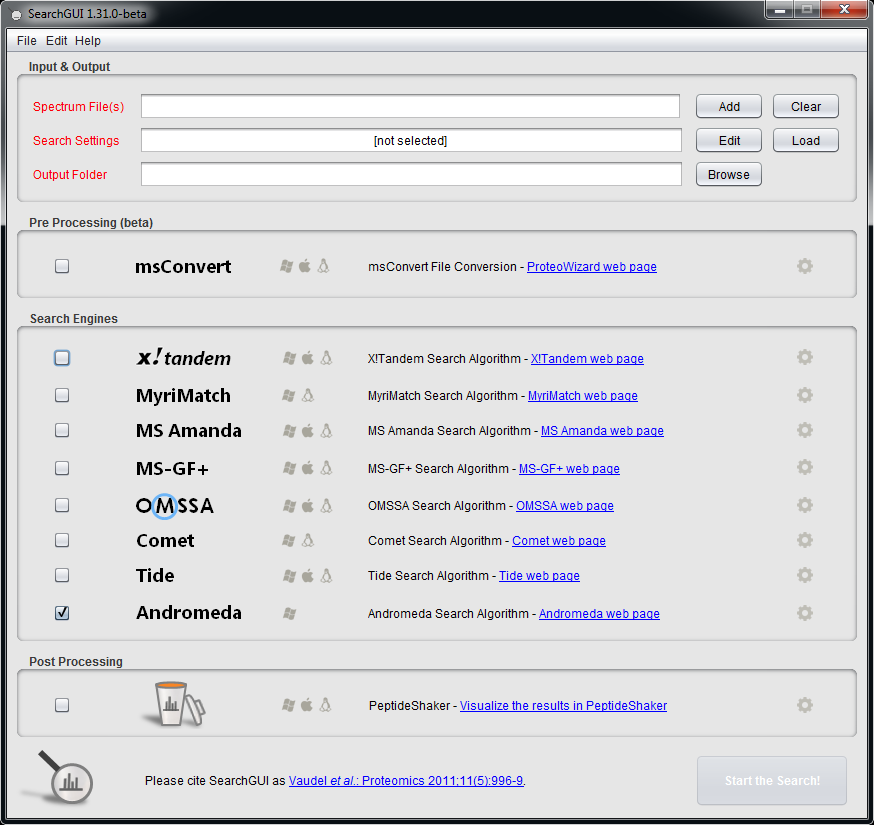Click the Tide logo
The width and height of the screenshot is (874, 825).
155,575
